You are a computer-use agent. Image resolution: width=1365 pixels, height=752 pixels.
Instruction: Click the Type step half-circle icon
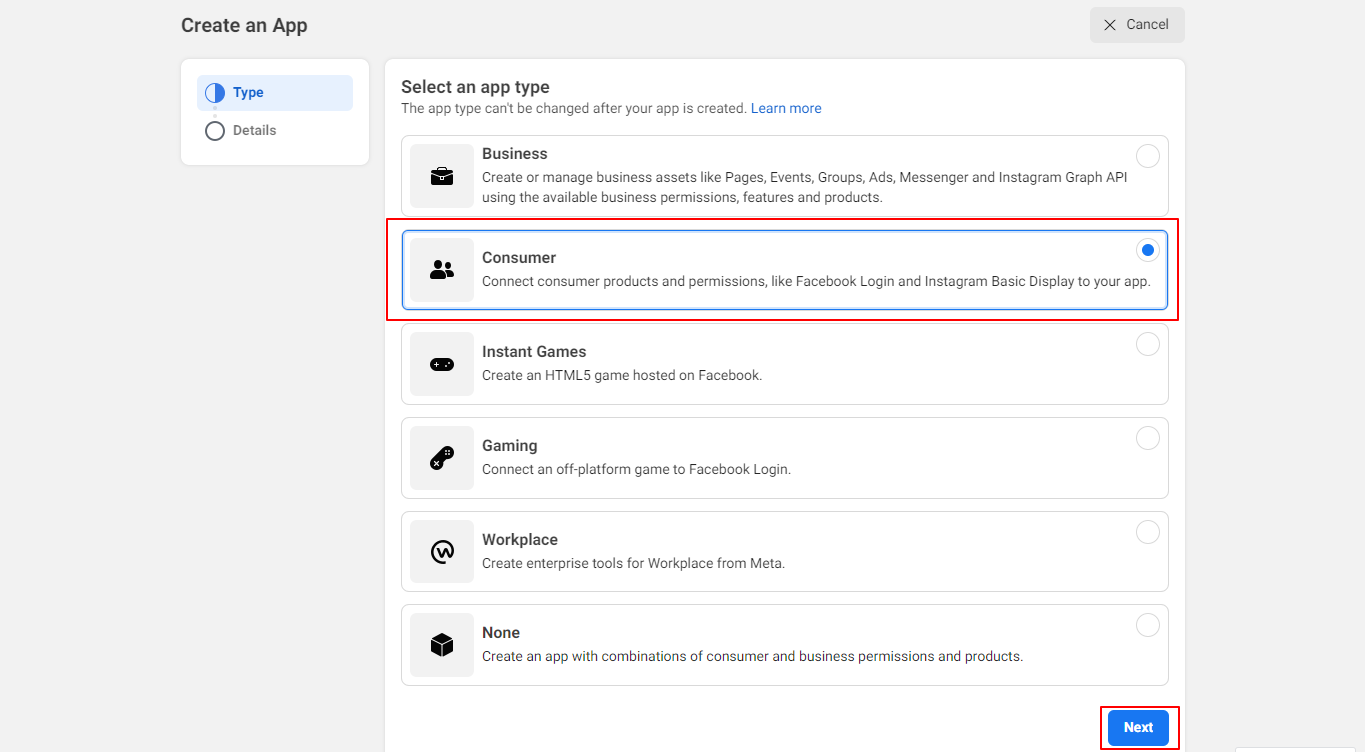[x=215, y=93]
